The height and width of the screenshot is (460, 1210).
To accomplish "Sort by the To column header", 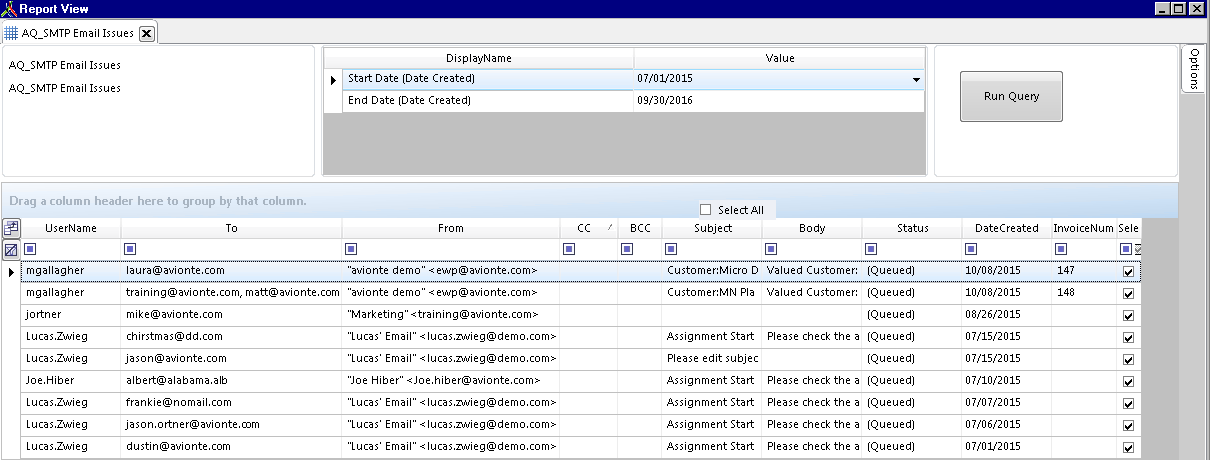I will (231, 228).
